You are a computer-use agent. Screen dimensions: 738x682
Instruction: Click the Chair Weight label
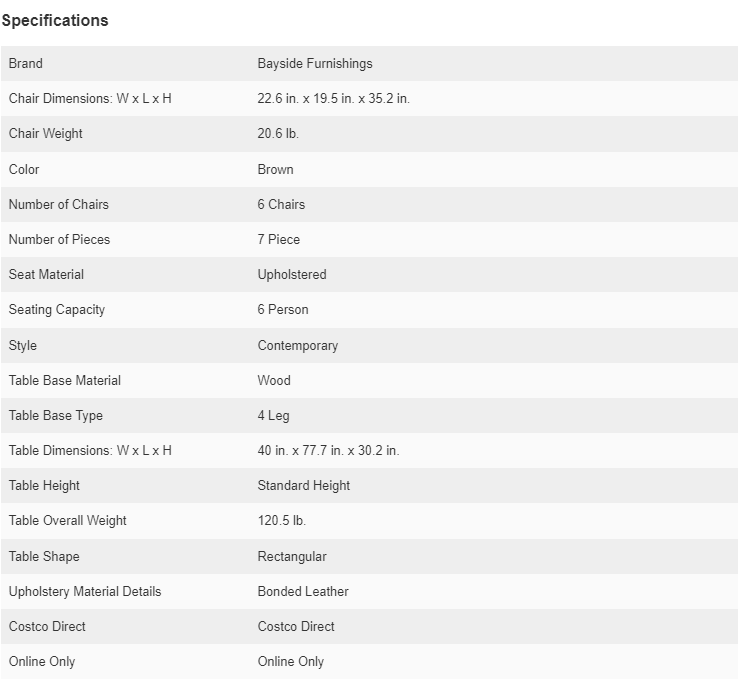click(x=46, y=134)
